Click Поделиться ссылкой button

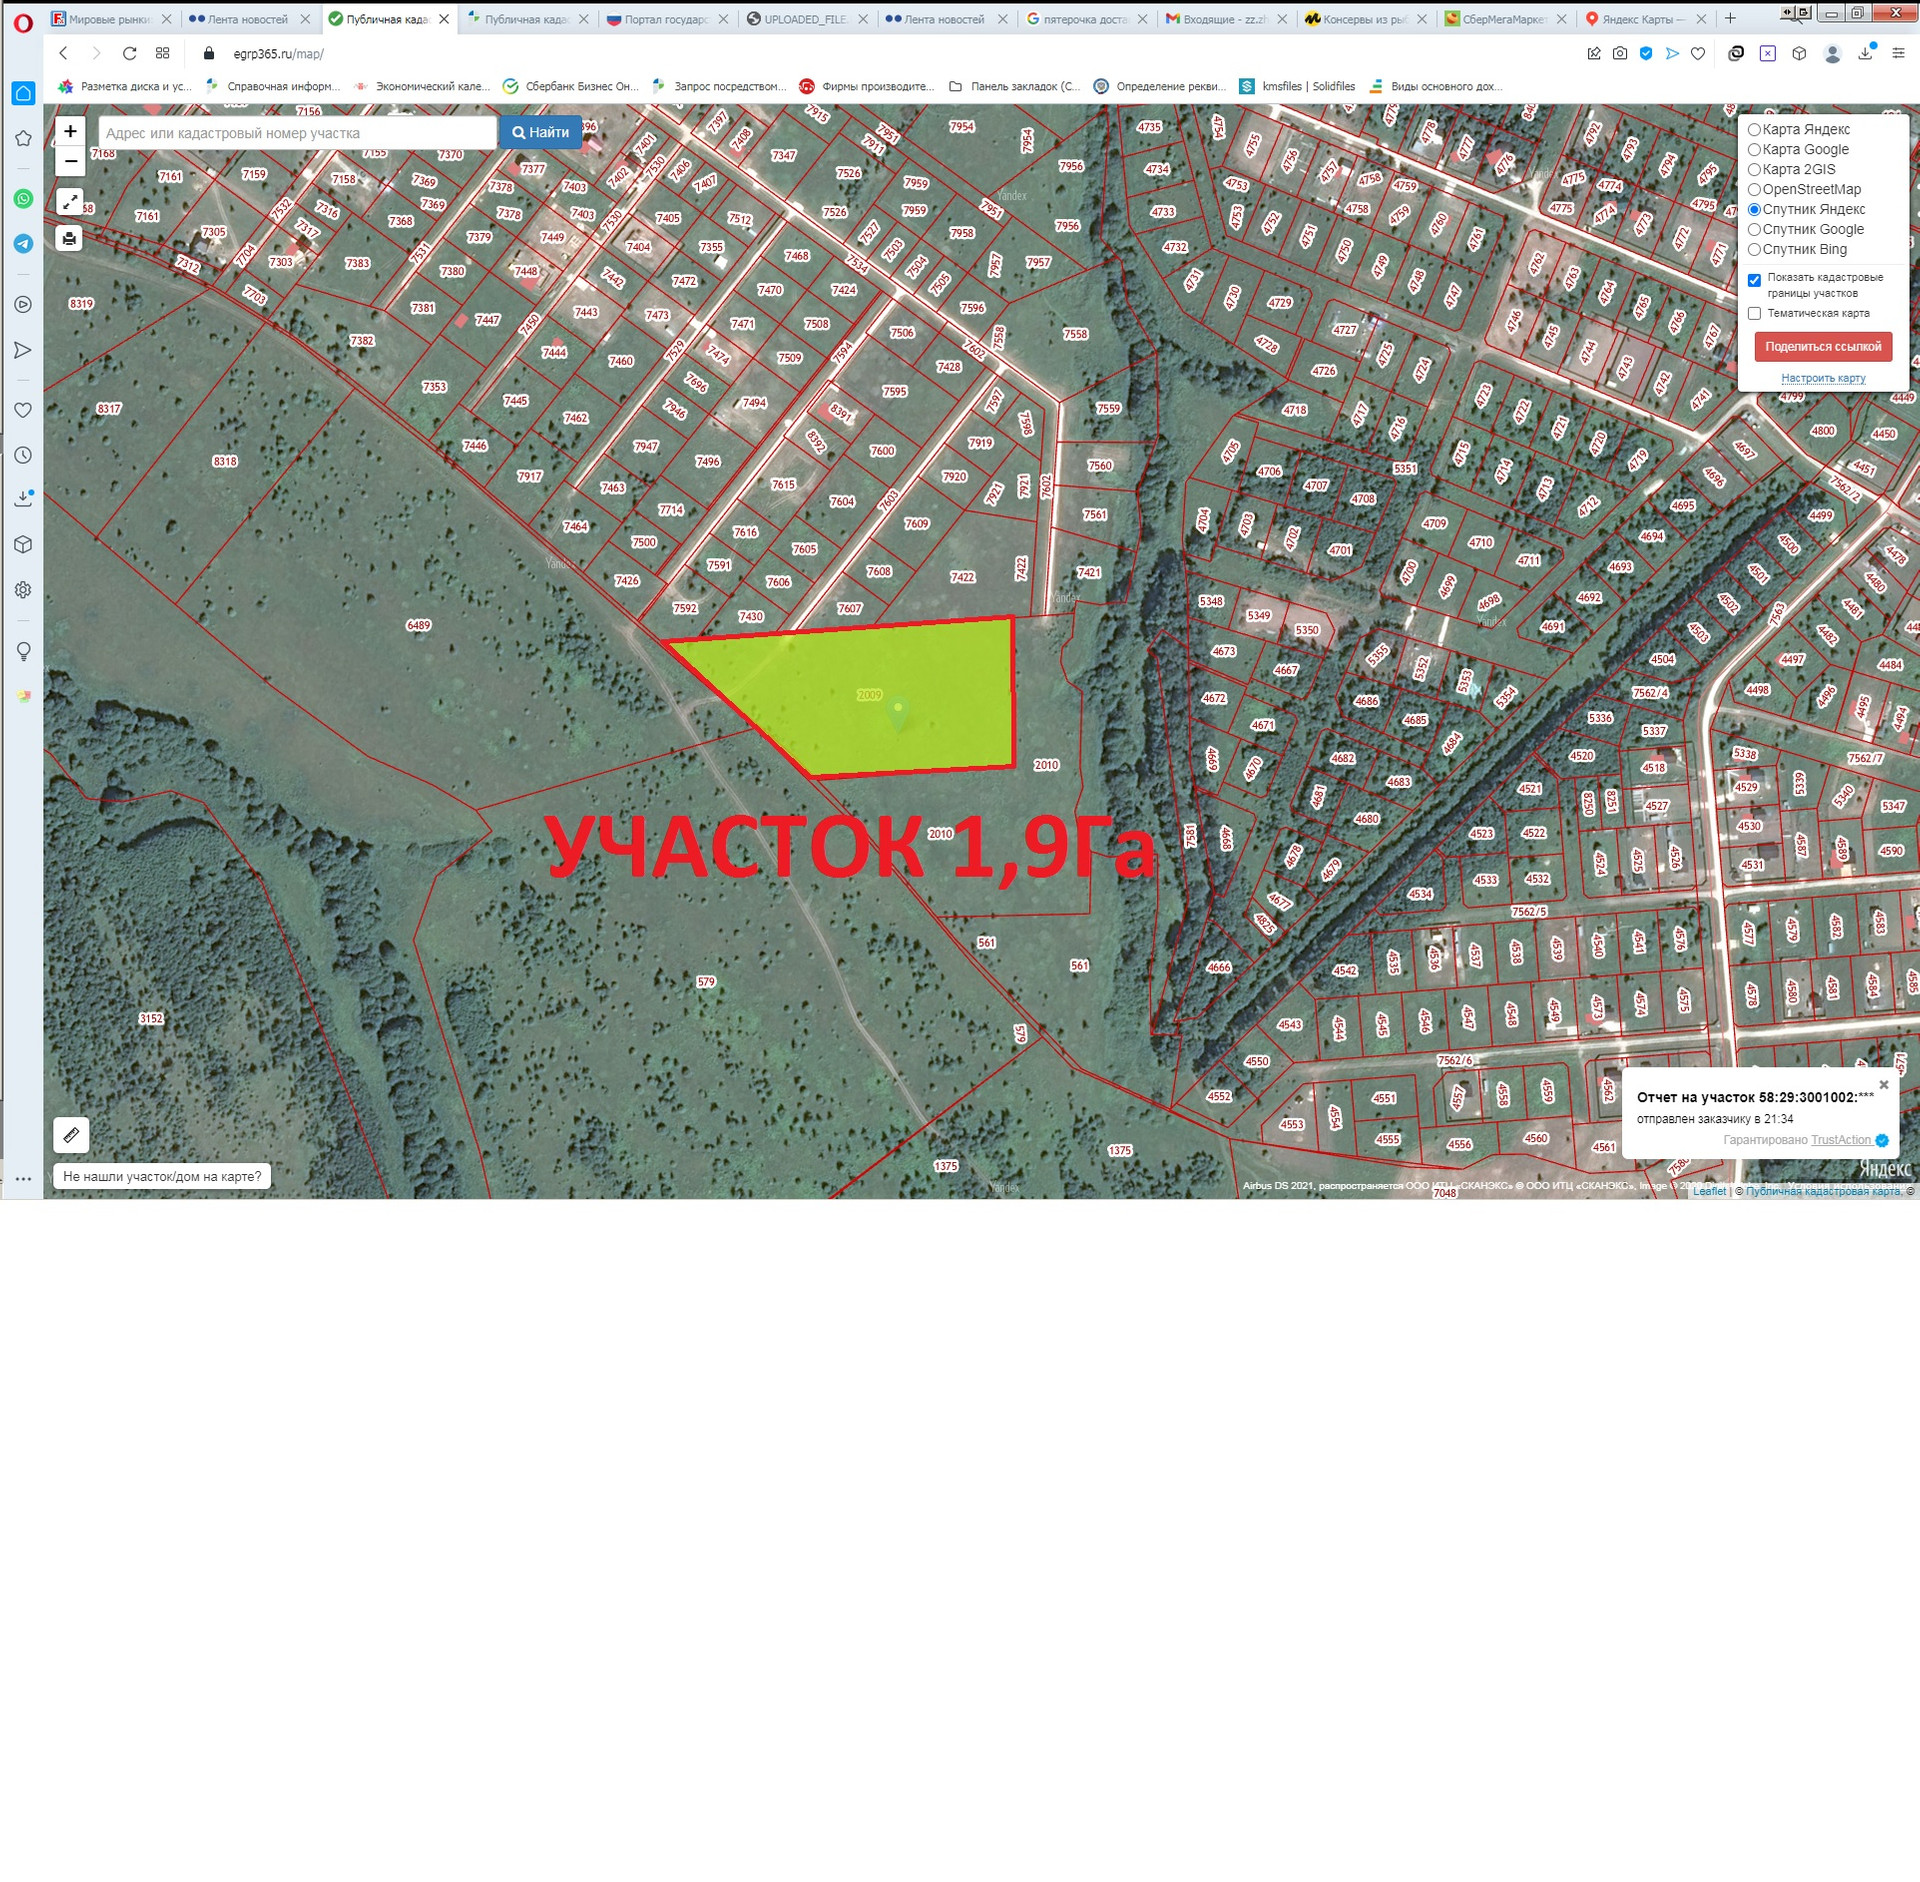(1822, 347)
